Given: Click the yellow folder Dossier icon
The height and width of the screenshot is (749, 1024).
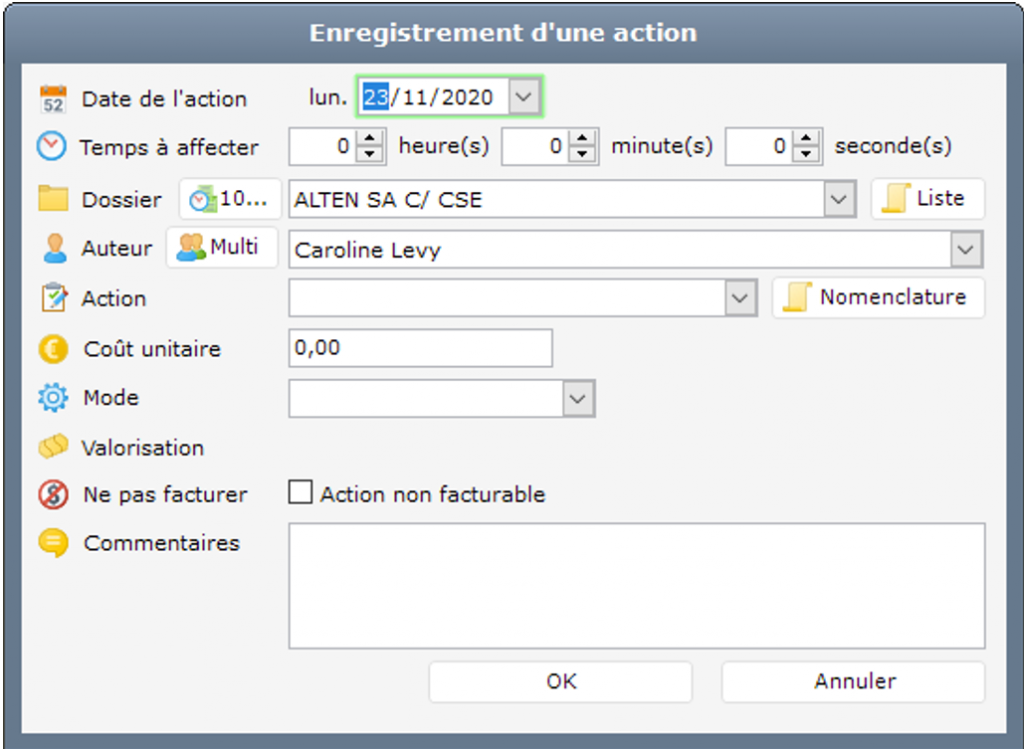Looking at the screenshot, I should pyautogui.click(x=52, y=198).
